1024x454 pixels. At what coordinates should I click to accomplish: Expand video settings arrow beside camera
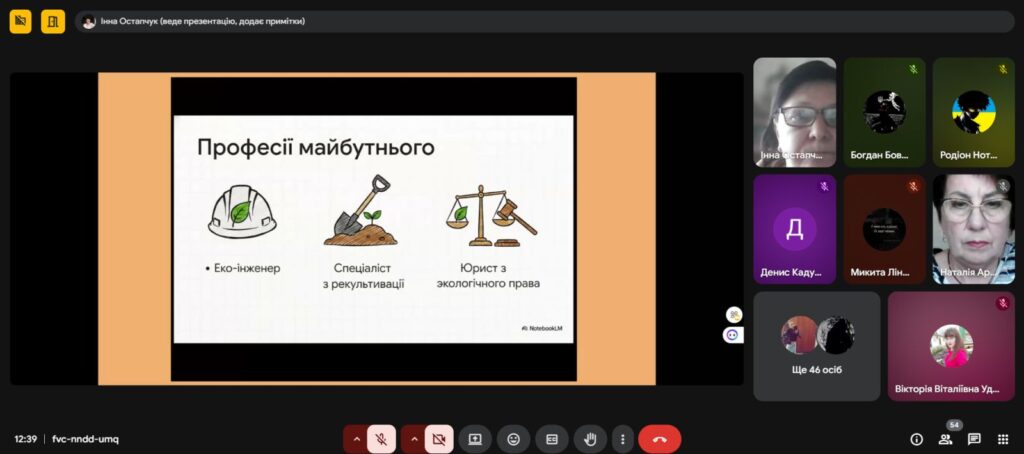pyautogui.click(x=413, y=439)
